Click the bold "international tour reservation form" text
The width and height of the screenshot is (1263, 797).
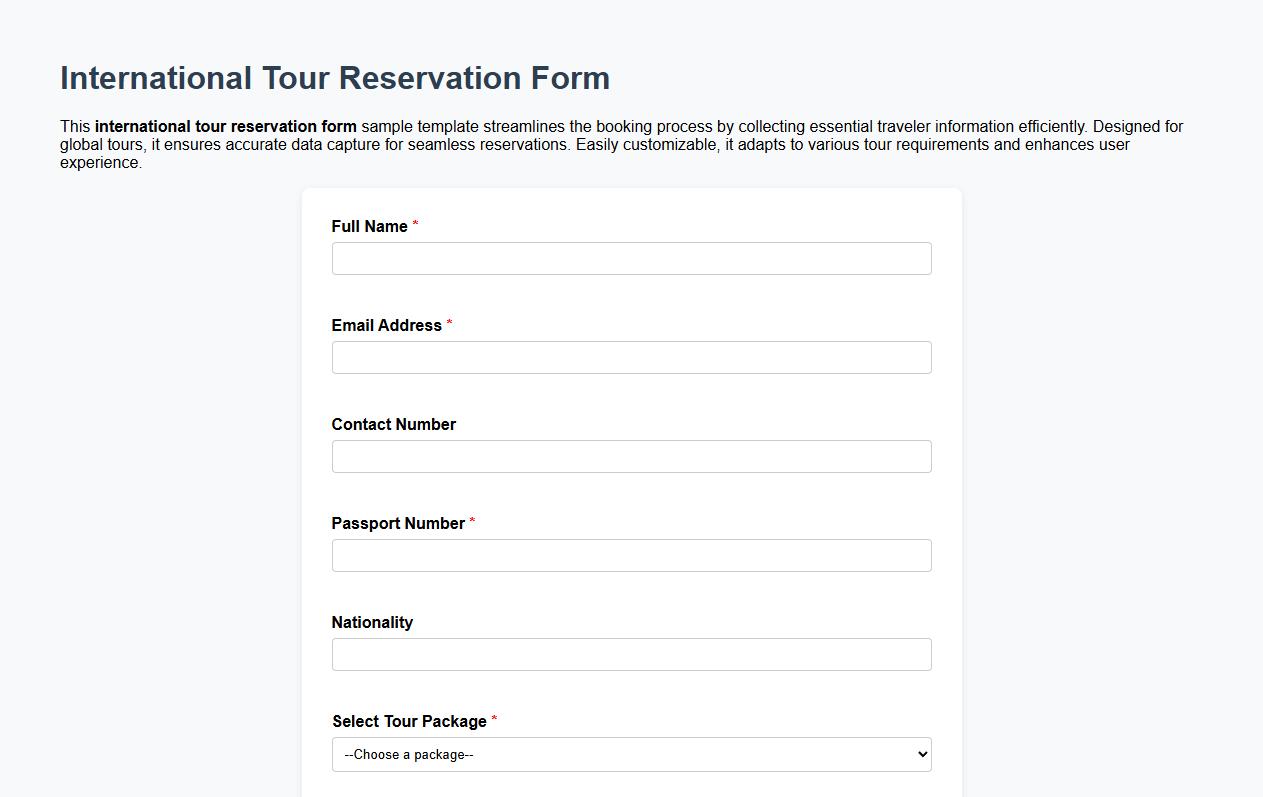tap(225, 126)
